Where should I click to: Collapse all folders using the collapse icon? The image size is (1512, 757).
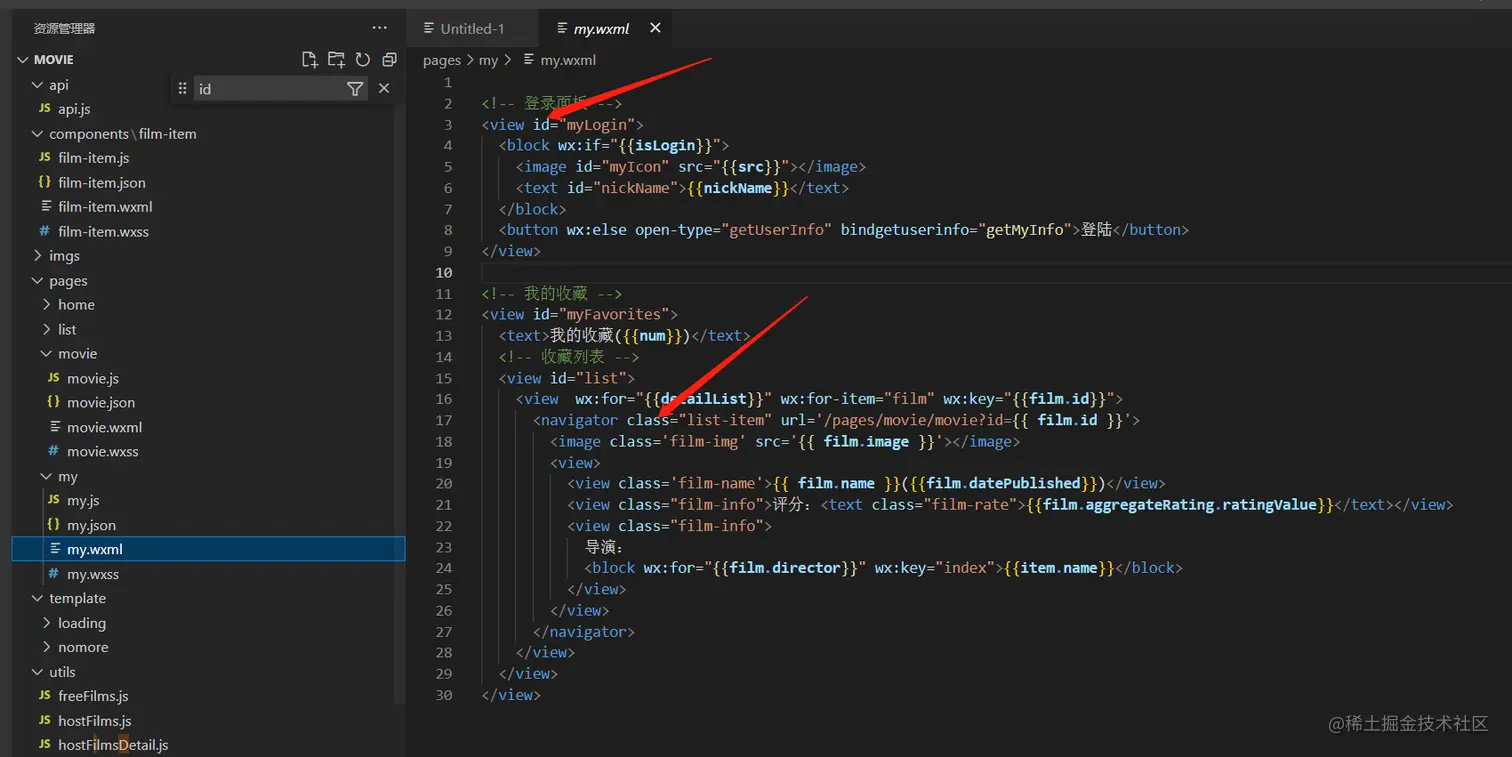(389, 59)
